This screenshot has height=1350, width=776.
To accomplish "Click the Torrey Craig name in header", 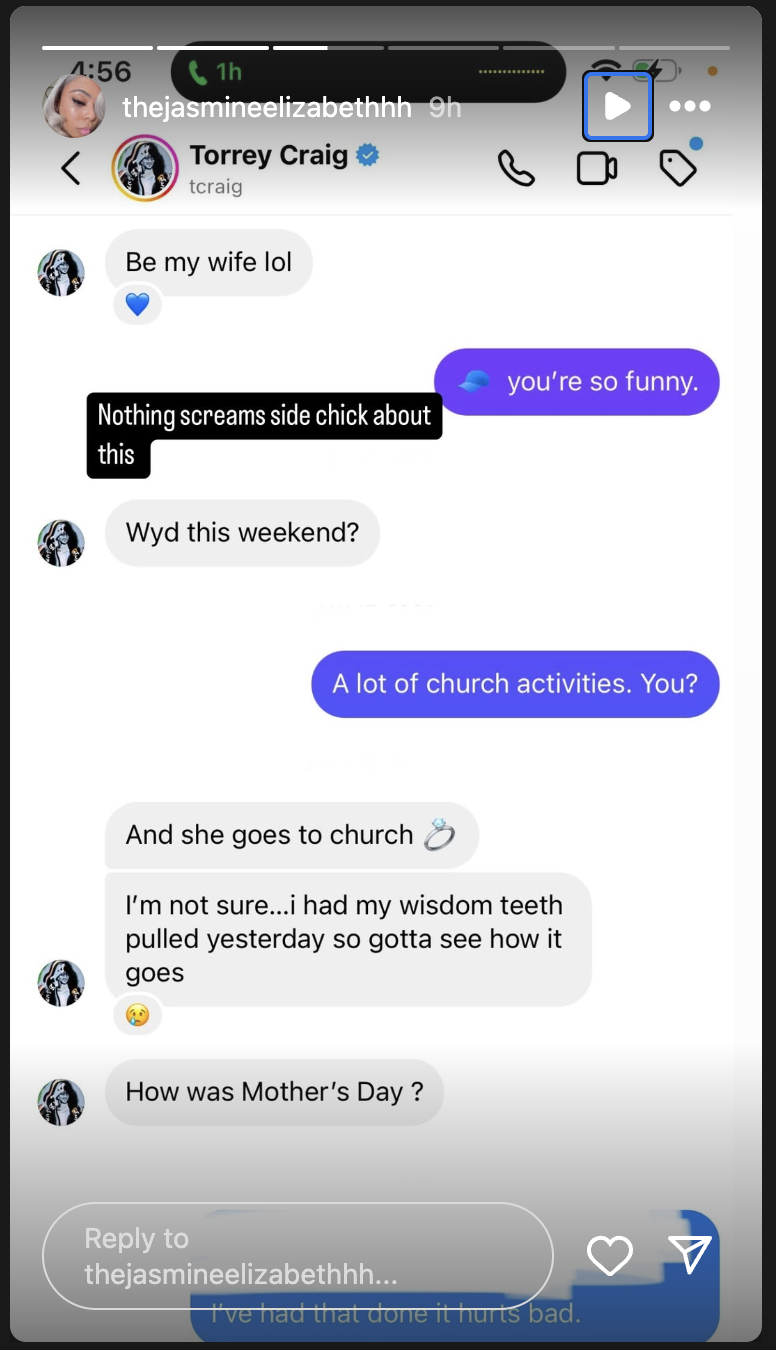I will click(269, 155).
